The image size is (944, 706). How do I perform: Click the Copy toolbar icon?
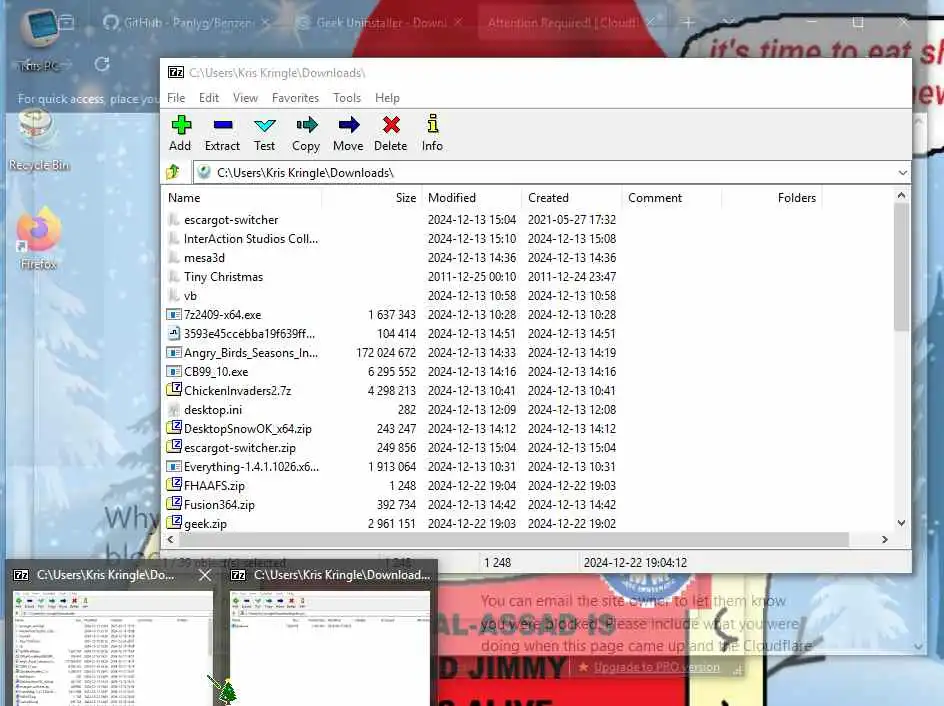306,125
